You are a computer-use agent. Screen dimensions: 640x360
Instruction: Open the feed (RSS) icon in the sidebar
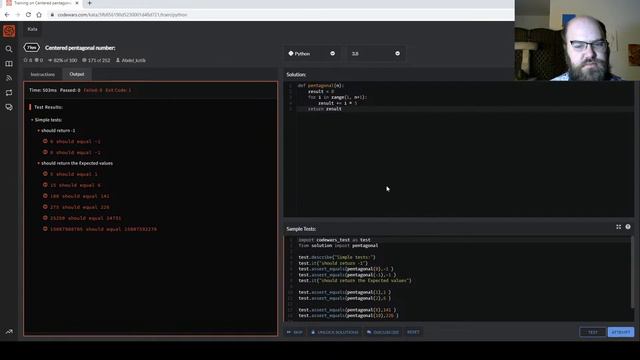(9, 78)
